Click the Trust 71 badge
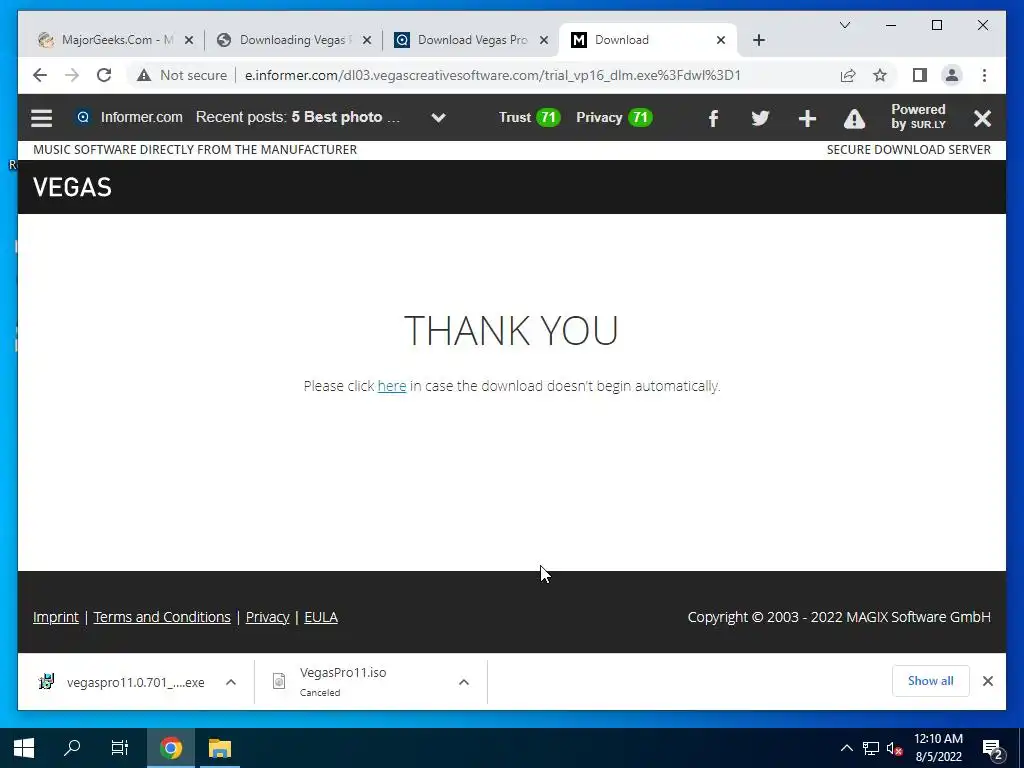The image size is (1024, 768). pos(530,118)
